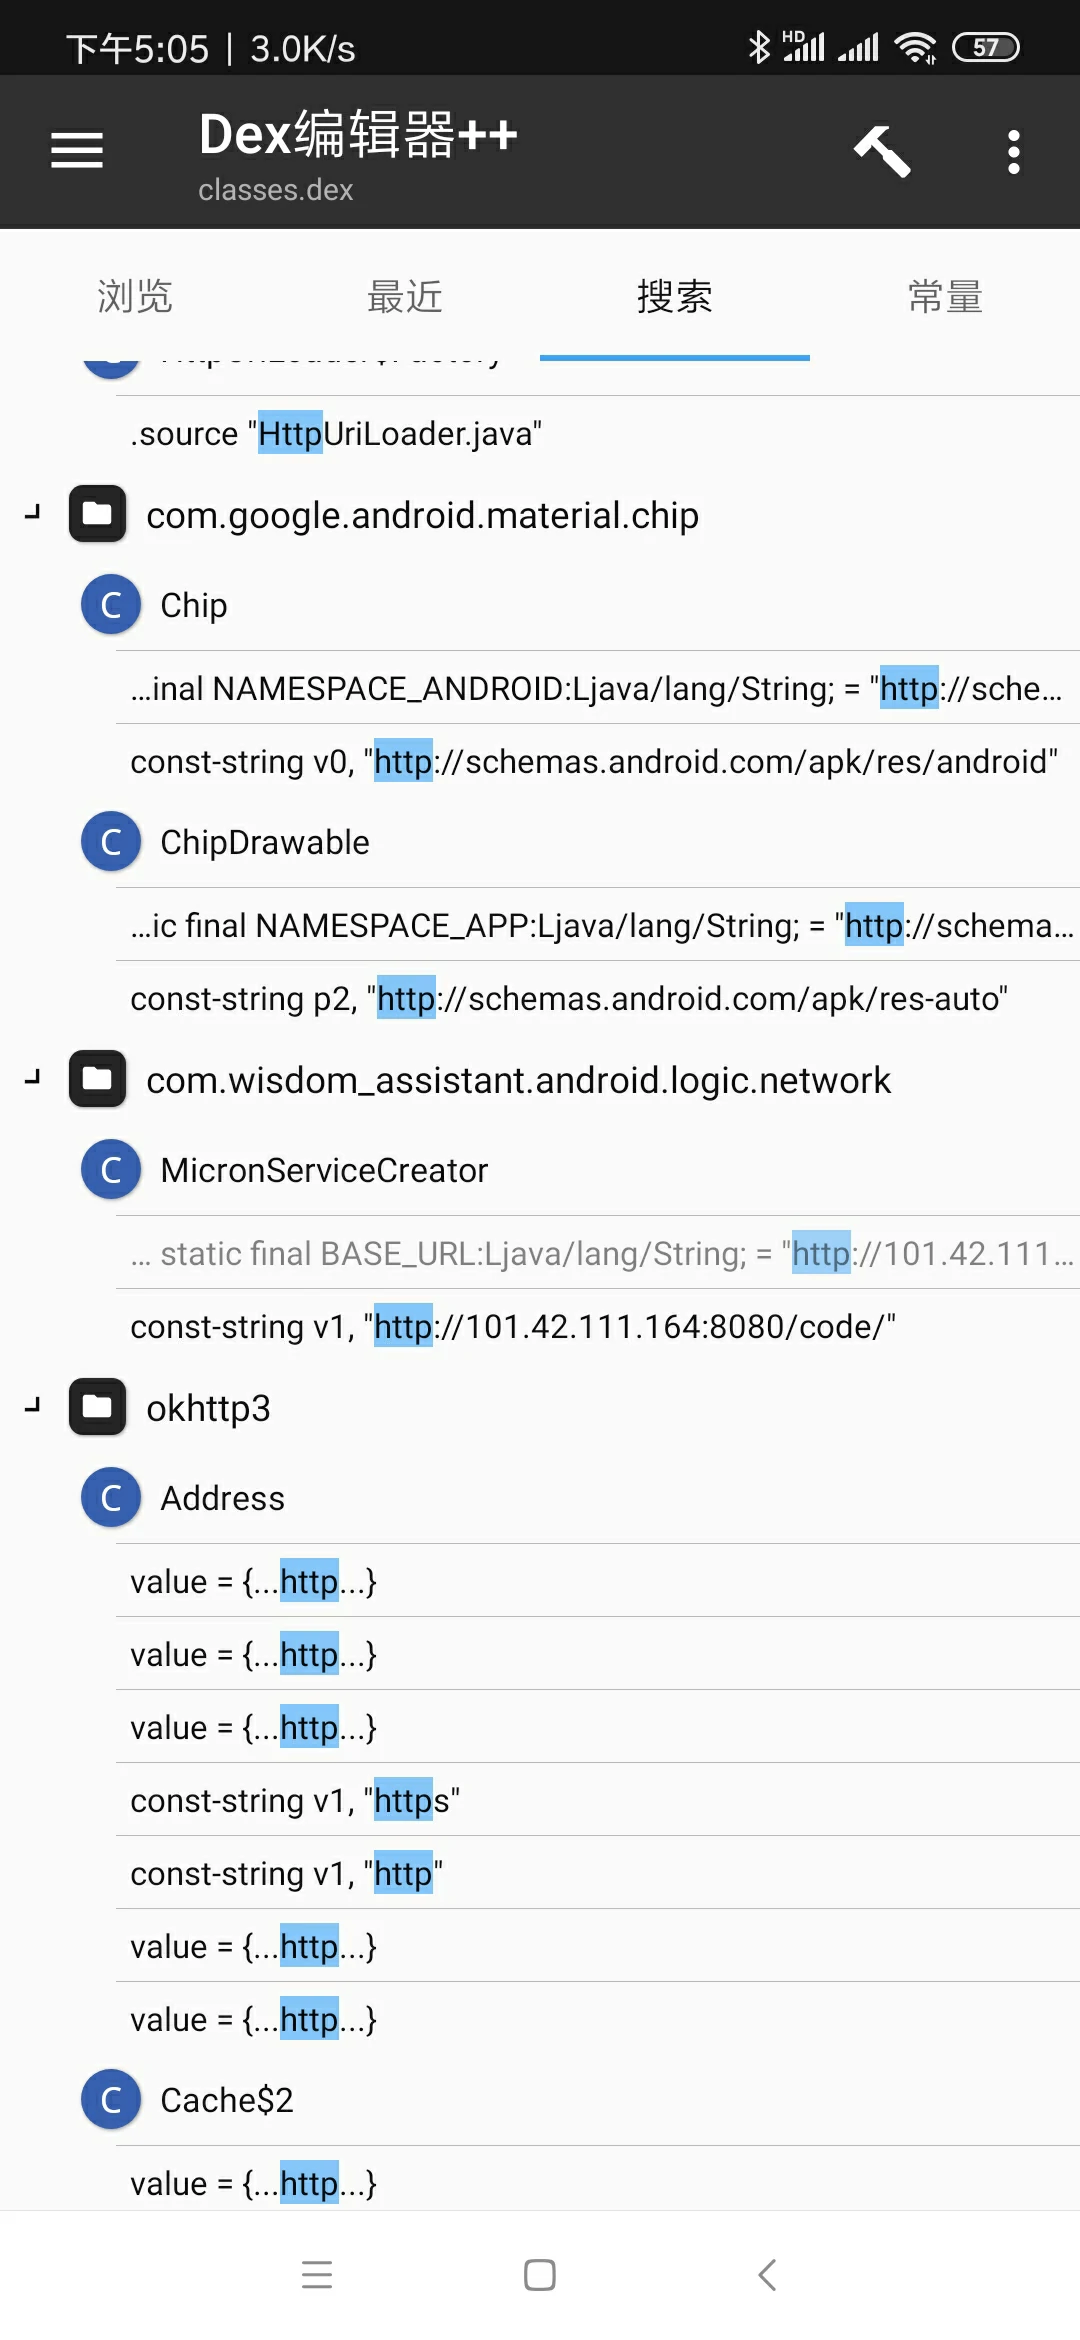Tap the MicronServiceCreator class icon
Viewport: 1080px width, 2340px height.
pyautogui.click(x=111, y=1170)
